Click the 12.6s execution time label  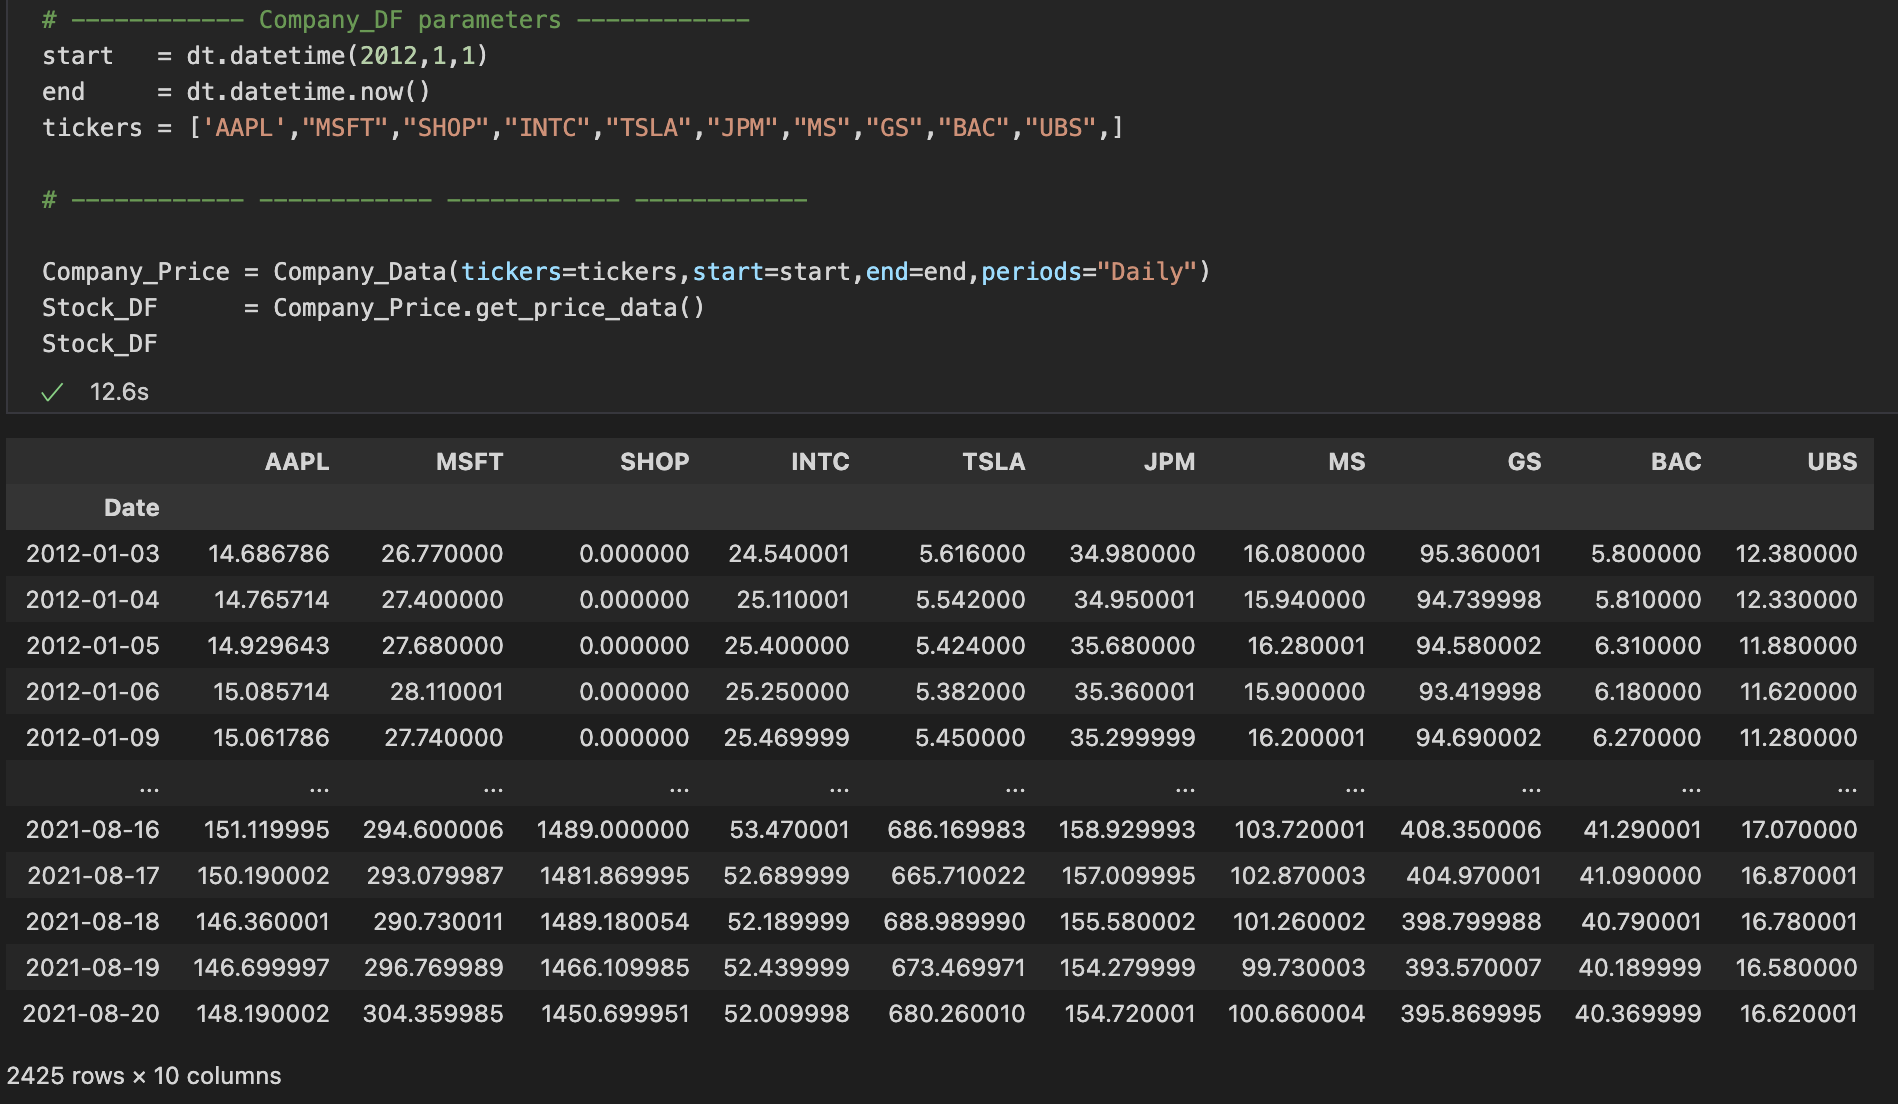(119, 392)
